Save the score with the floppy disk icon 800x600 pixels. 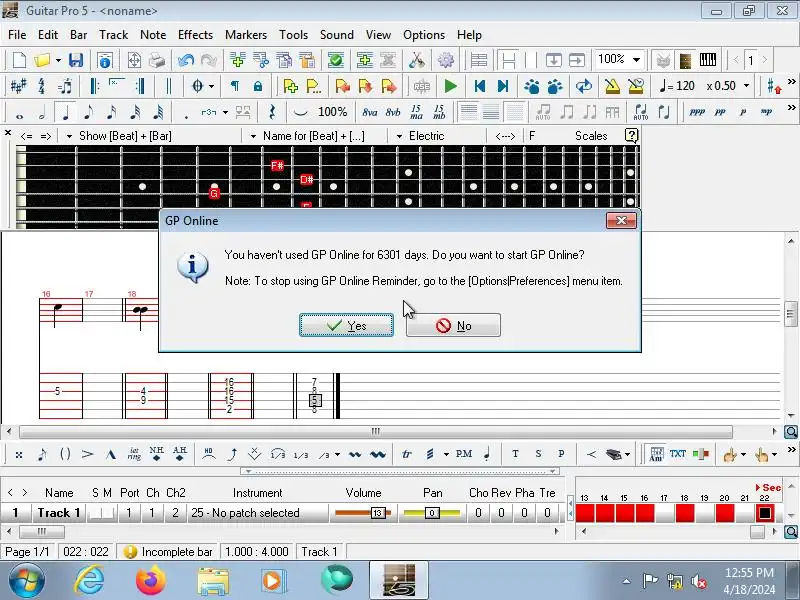click(x=76, y=60)
